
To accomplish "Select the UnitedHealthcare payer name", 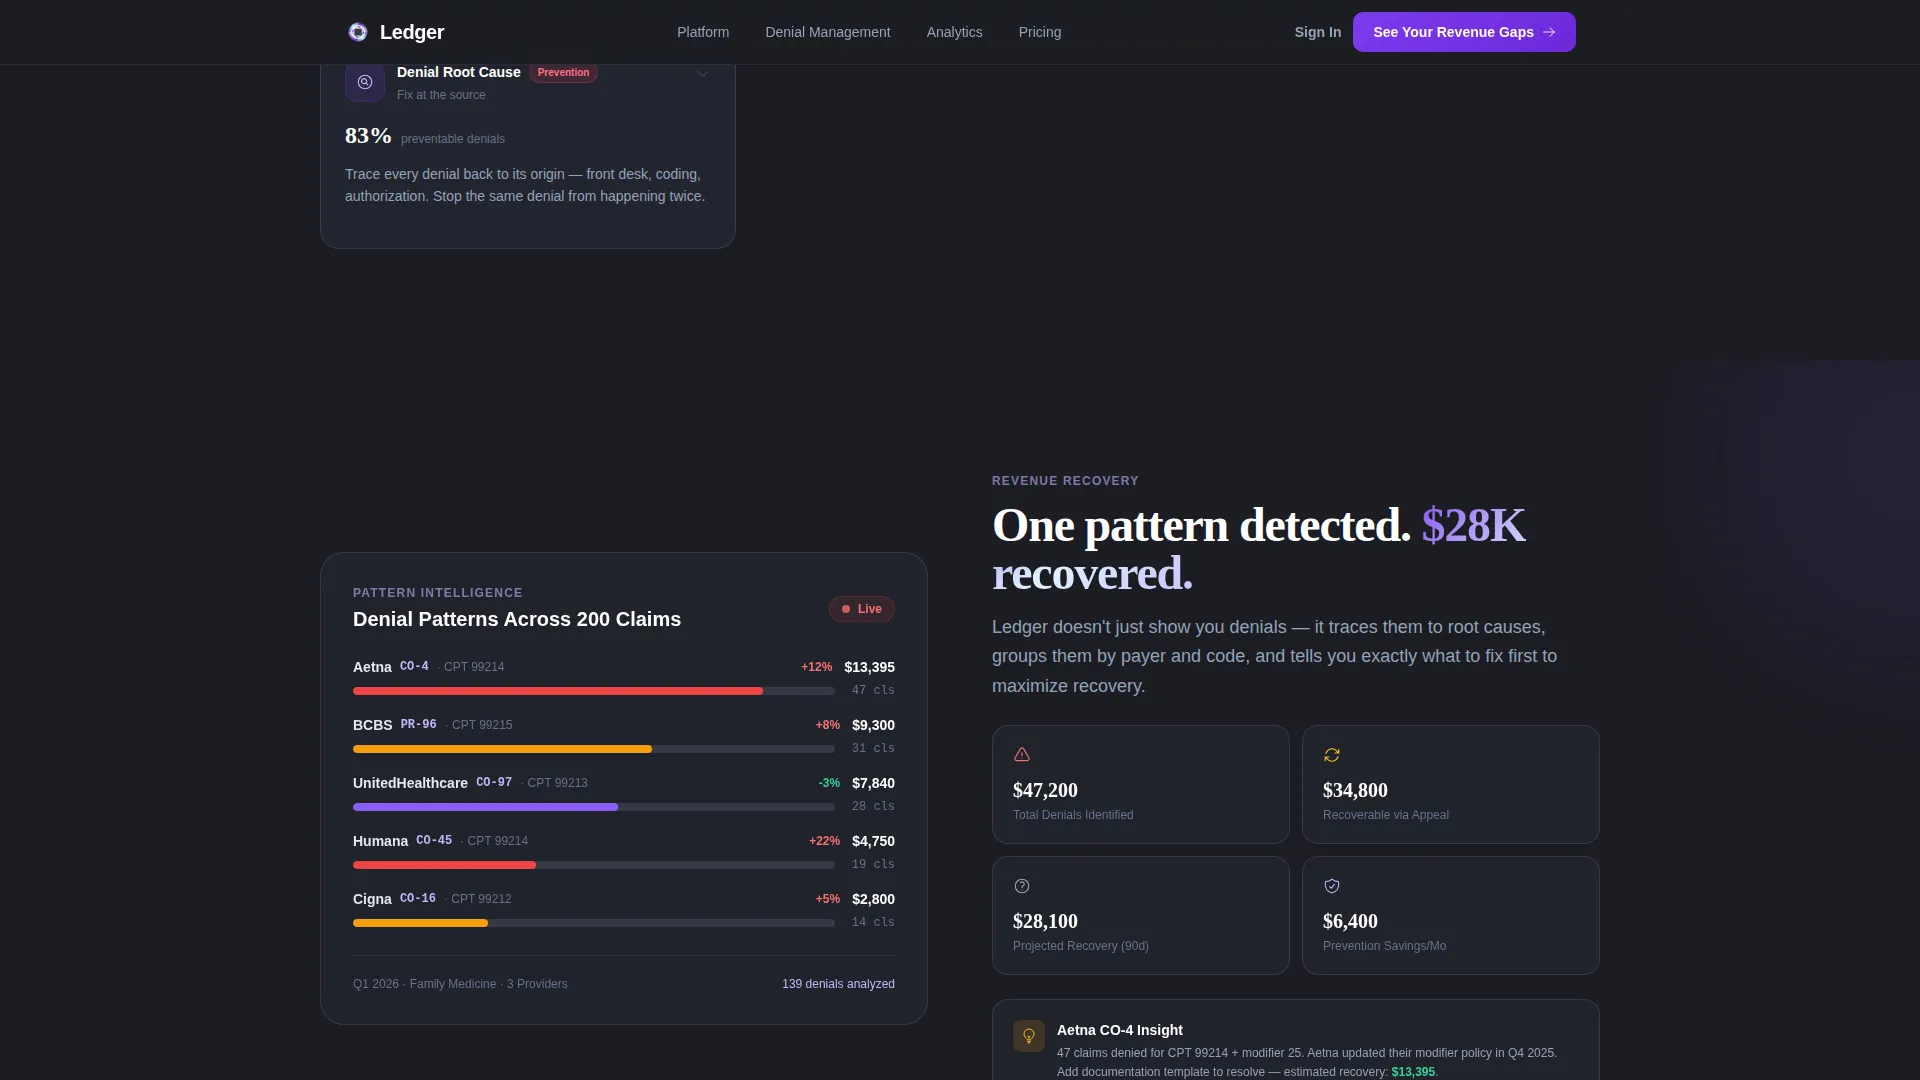I will coord(410,783).
